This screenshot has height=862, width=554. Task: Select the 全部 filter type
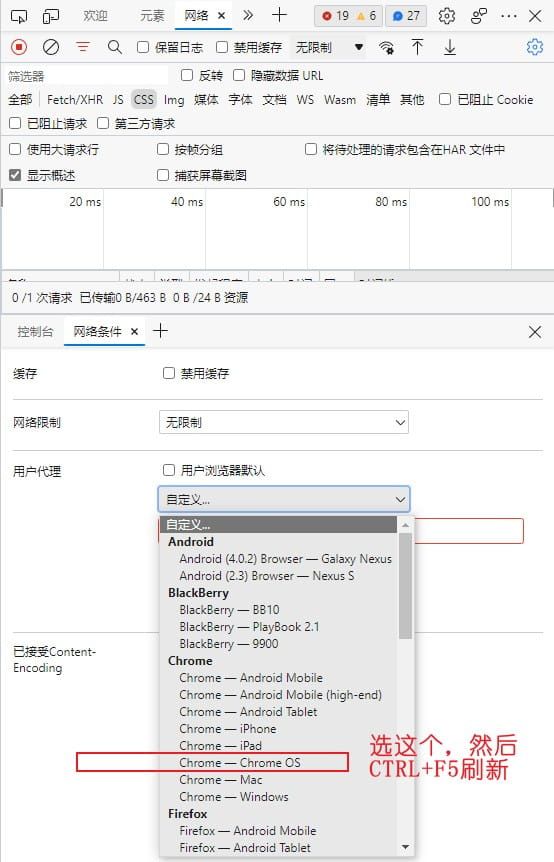point(20,100)
